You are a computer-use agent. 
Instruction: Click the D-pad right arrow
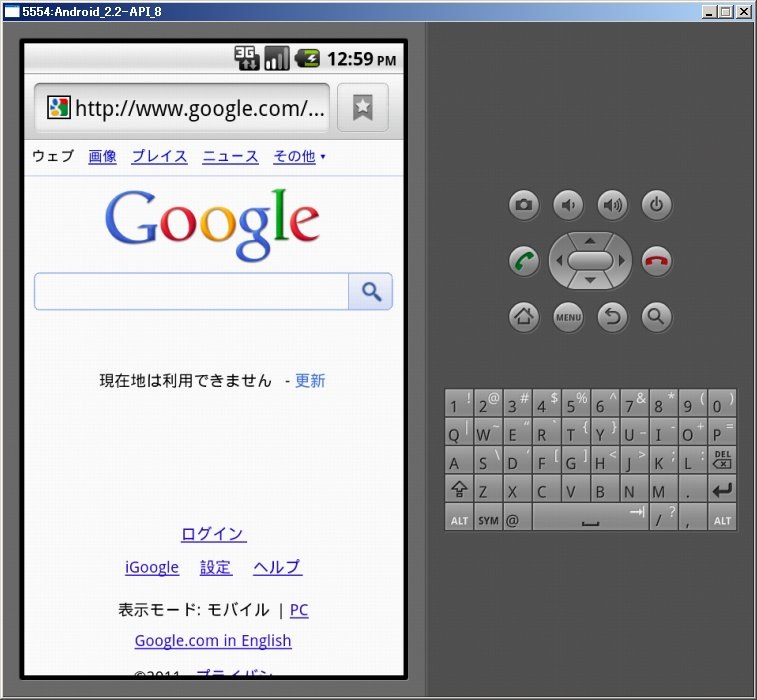tap(622, 261)
